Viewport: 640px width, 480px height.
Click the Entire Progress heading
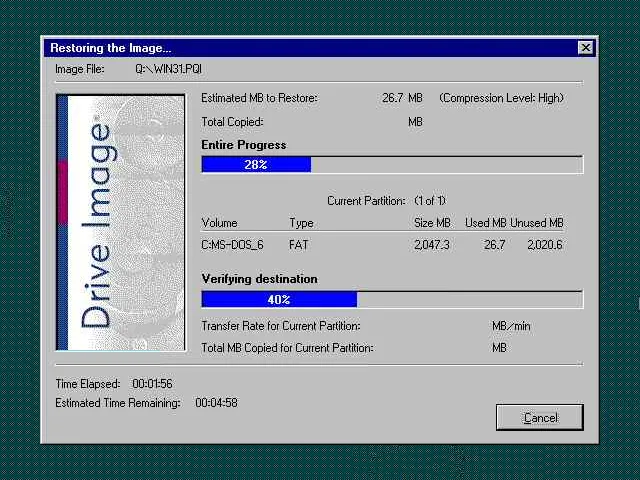[x=244, y=145]
